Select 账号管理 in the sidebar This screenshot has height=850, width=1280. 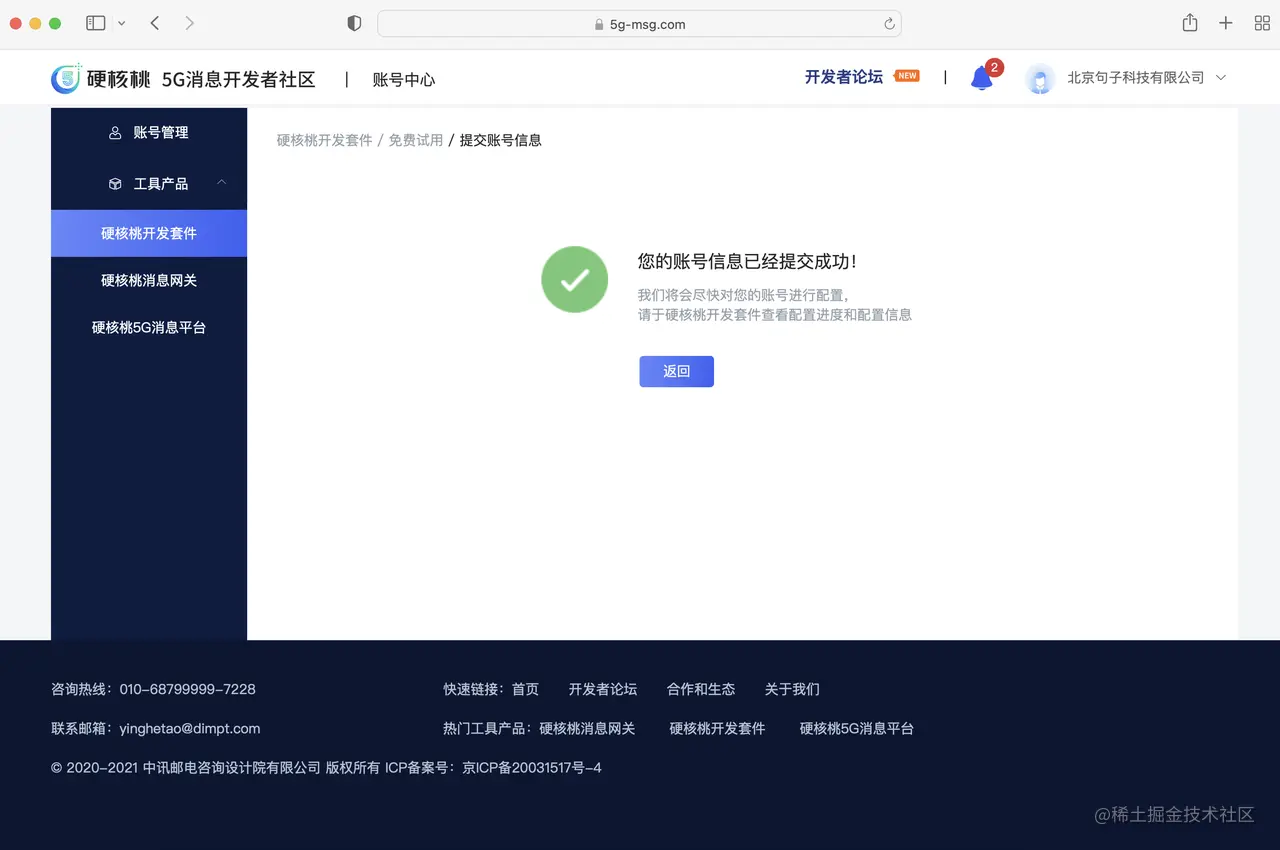[x=149, y=132]
